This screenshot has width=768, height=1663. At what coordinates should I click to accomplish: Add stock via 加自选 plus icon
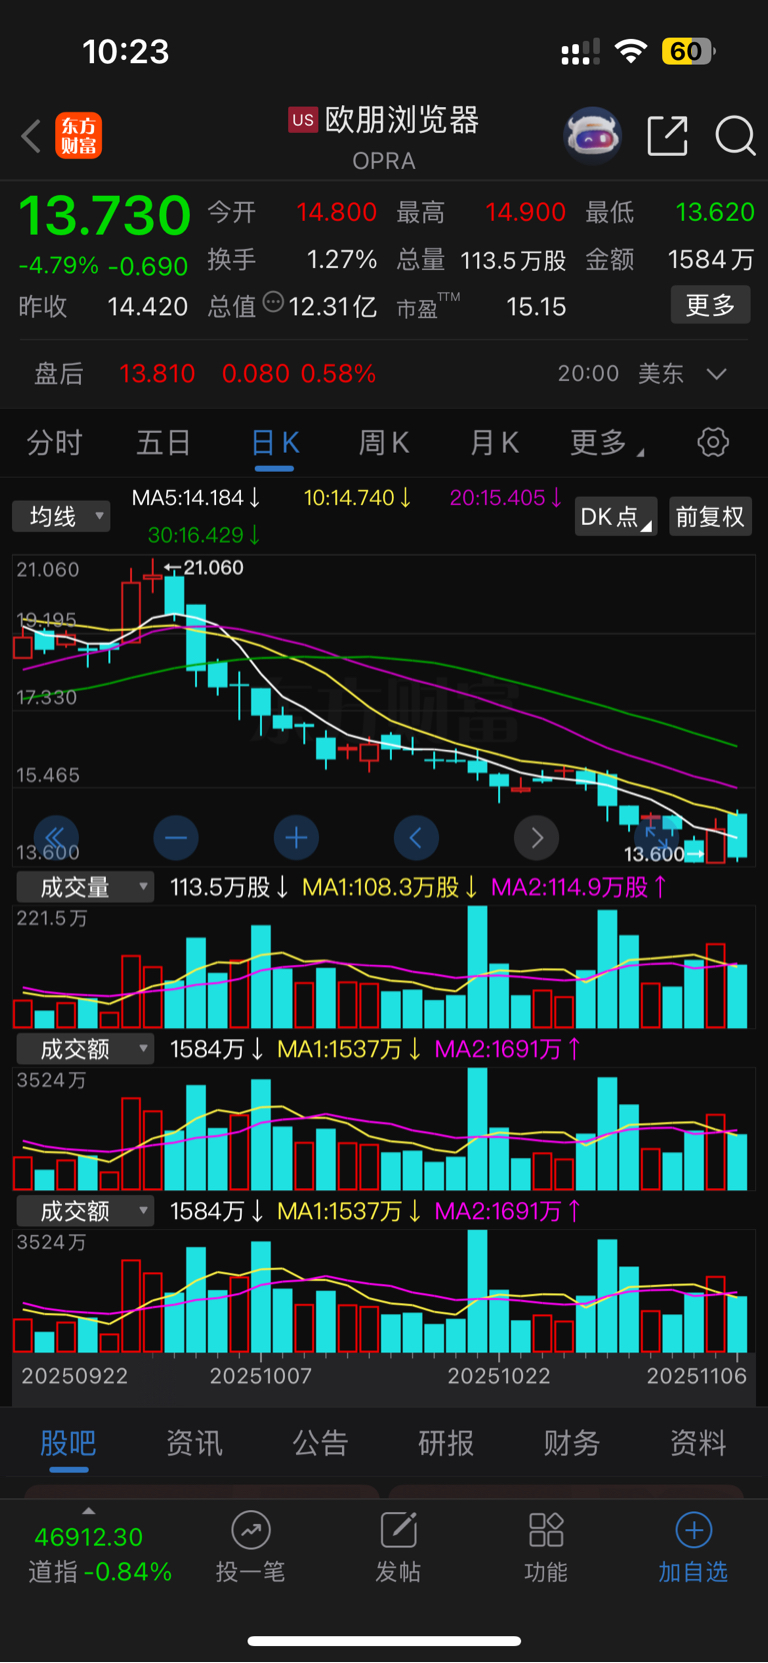tap(694, 1530)
